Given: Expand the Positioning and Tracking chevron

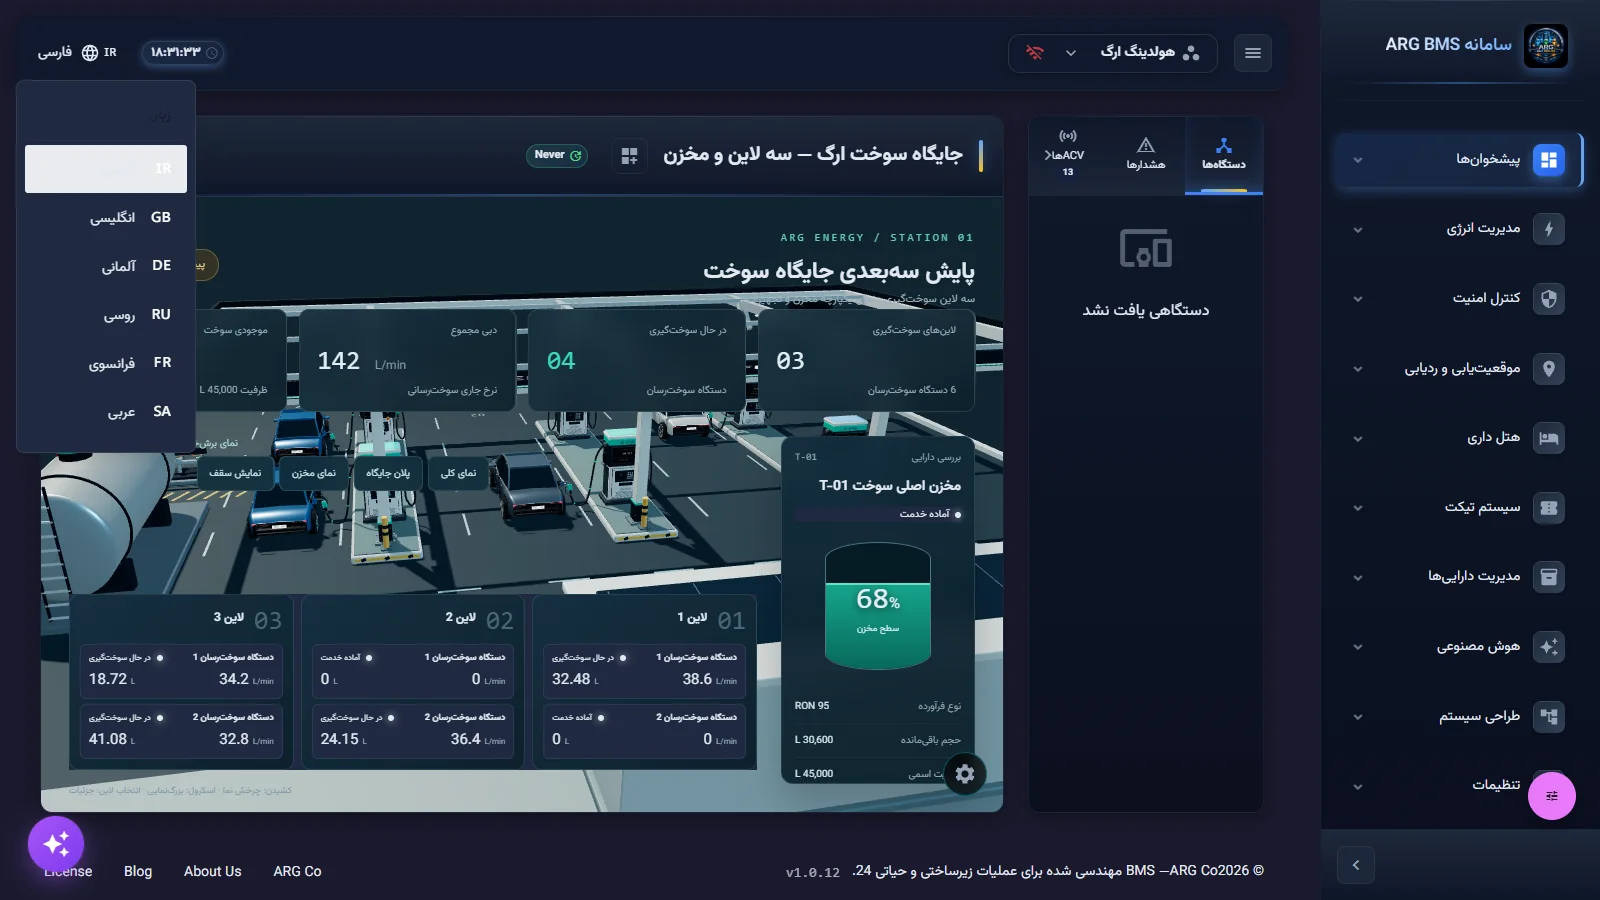Looking at the screenshot, I should (1358, 369).
